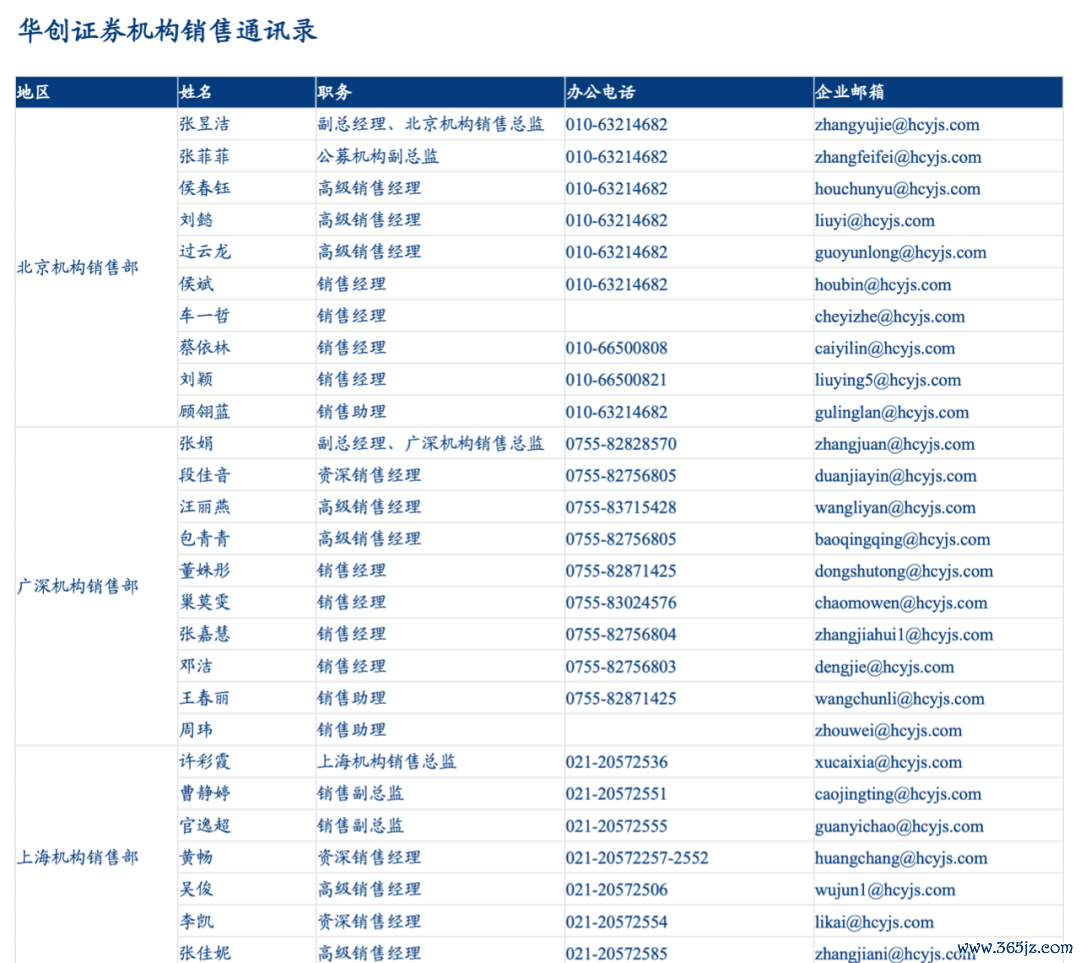Select the name 许彩霞
Screen dimensions: 1080x963
click(205, 761)
